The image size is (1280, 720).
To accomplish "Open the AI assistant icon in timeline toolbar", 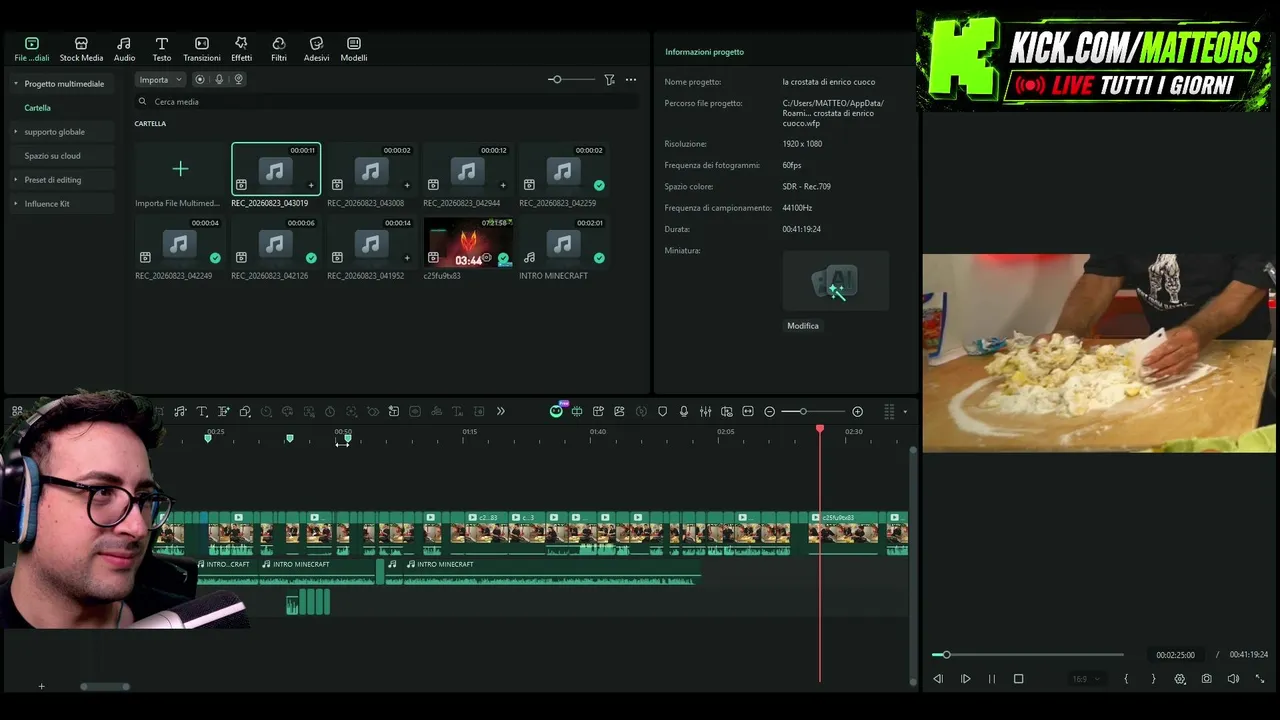I will point(557,412).
